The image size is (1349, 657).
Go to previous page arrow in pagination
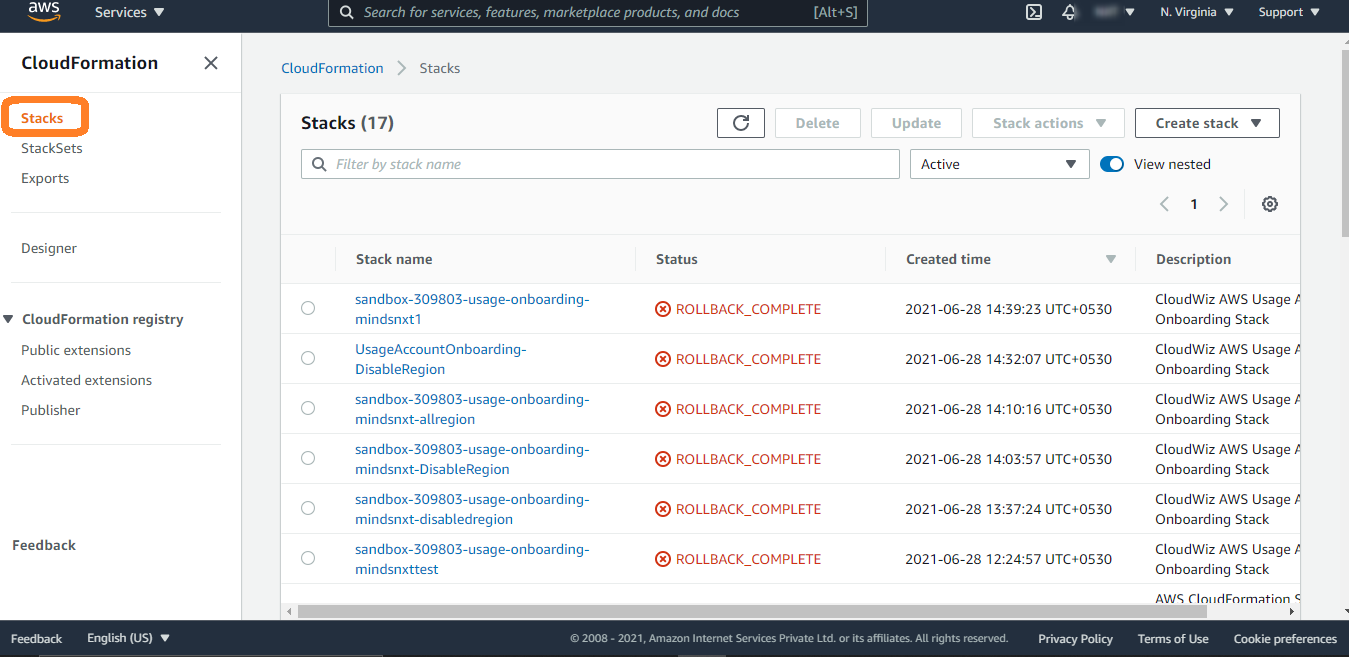pos(1164,204)
